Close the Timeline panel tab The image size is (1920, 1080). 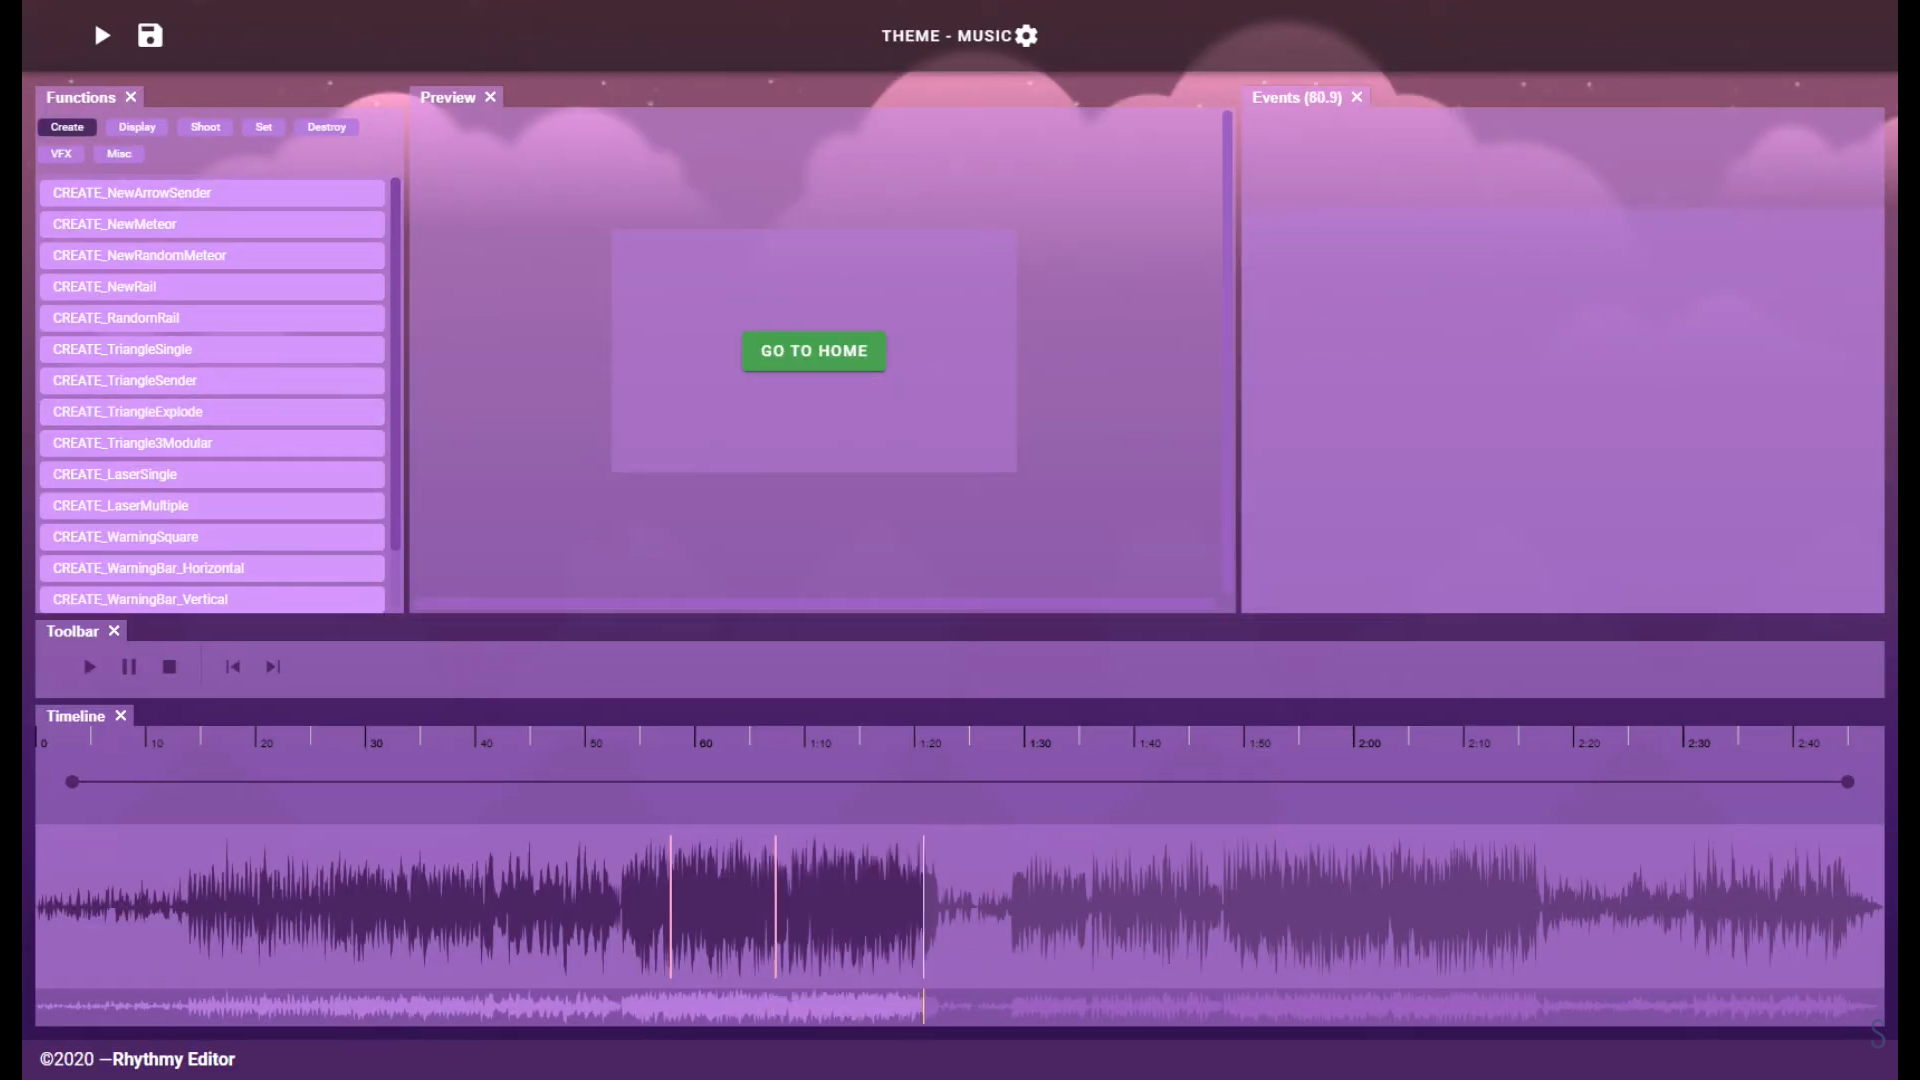121,716
